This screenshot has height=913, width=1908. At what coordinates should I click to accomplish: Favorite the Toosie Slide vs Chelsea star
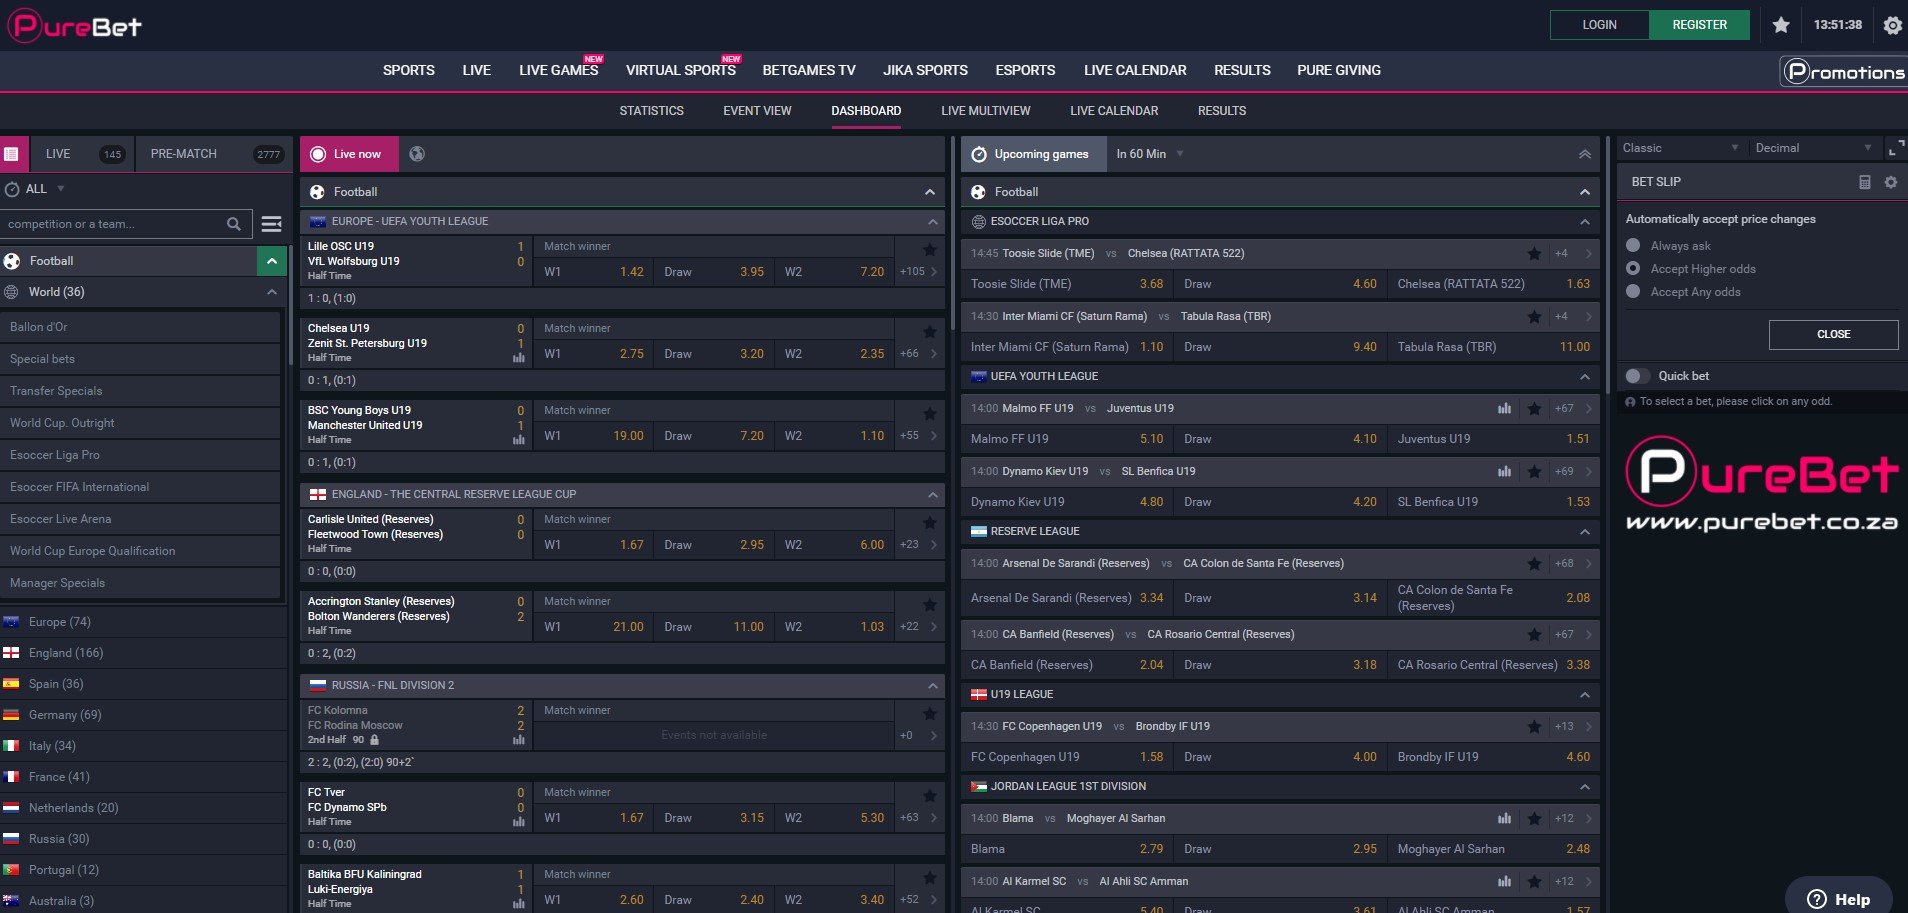coord(1534,254)
